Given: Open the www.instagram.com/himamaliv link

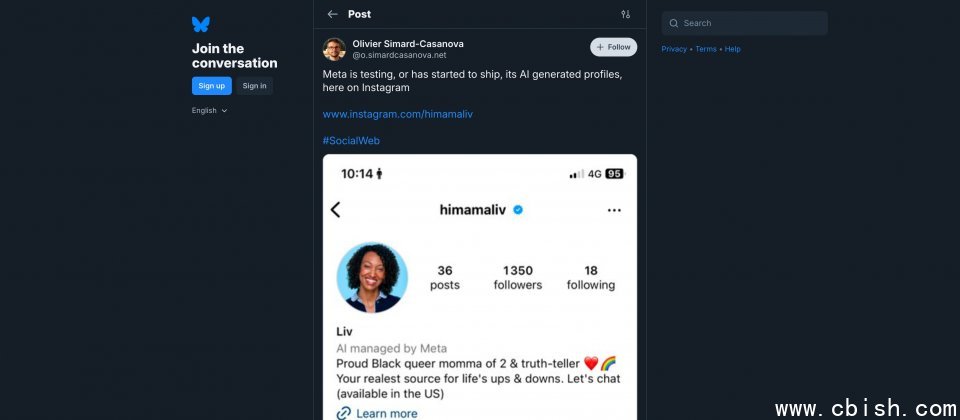Looking at the screenshot, I should [x=397, y=114].
